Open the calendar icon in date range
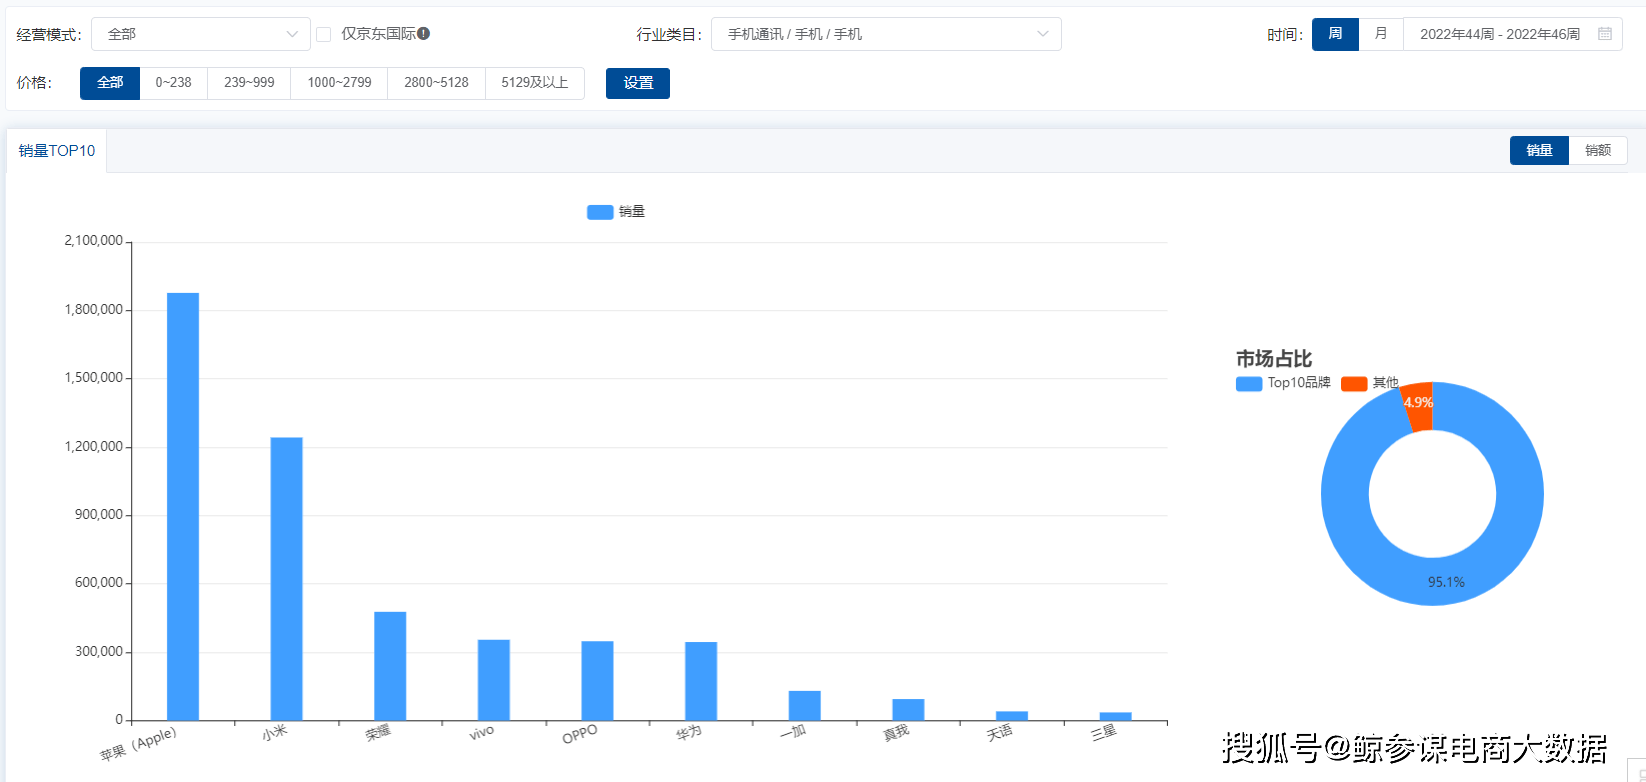1646x782 pixels. (1605, 34)
